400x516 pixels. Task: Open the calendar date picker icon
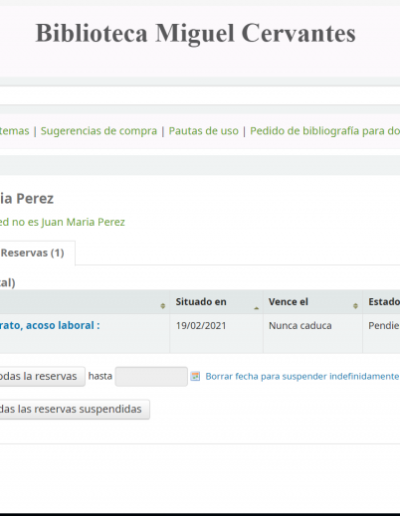point(195,376)
